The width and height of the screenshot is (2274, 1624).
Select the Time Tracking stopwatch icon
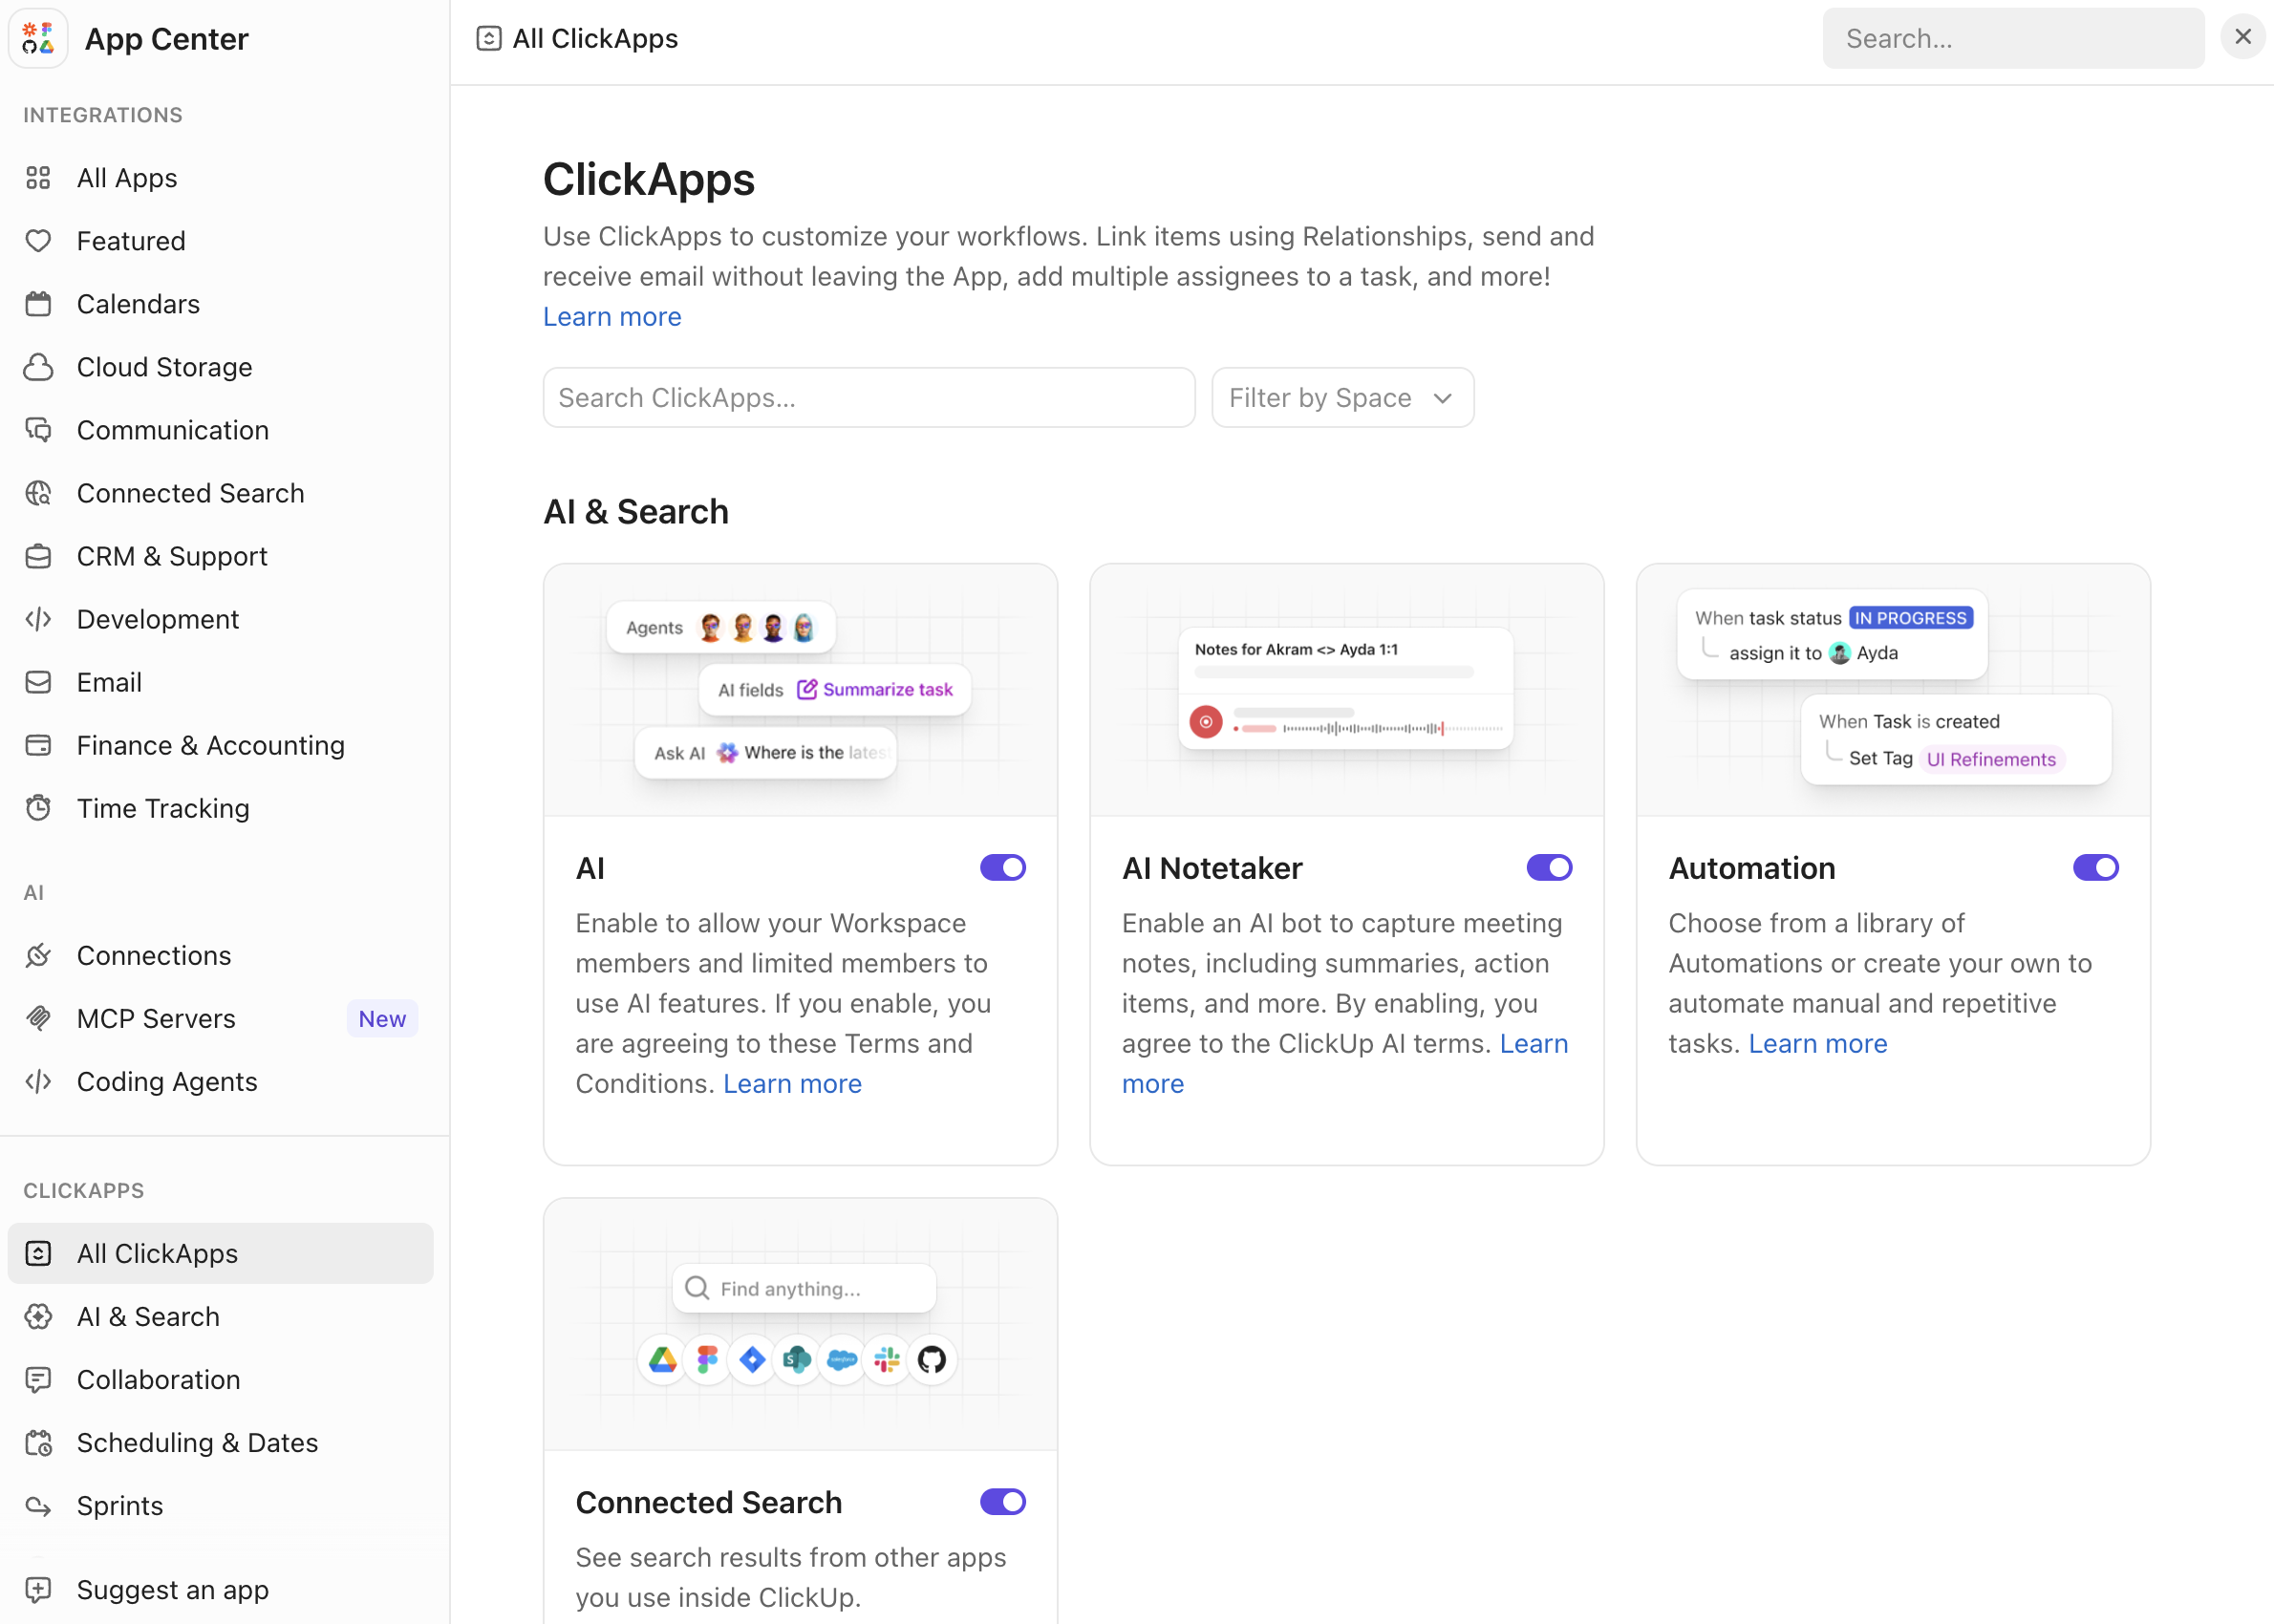point(38,808)
